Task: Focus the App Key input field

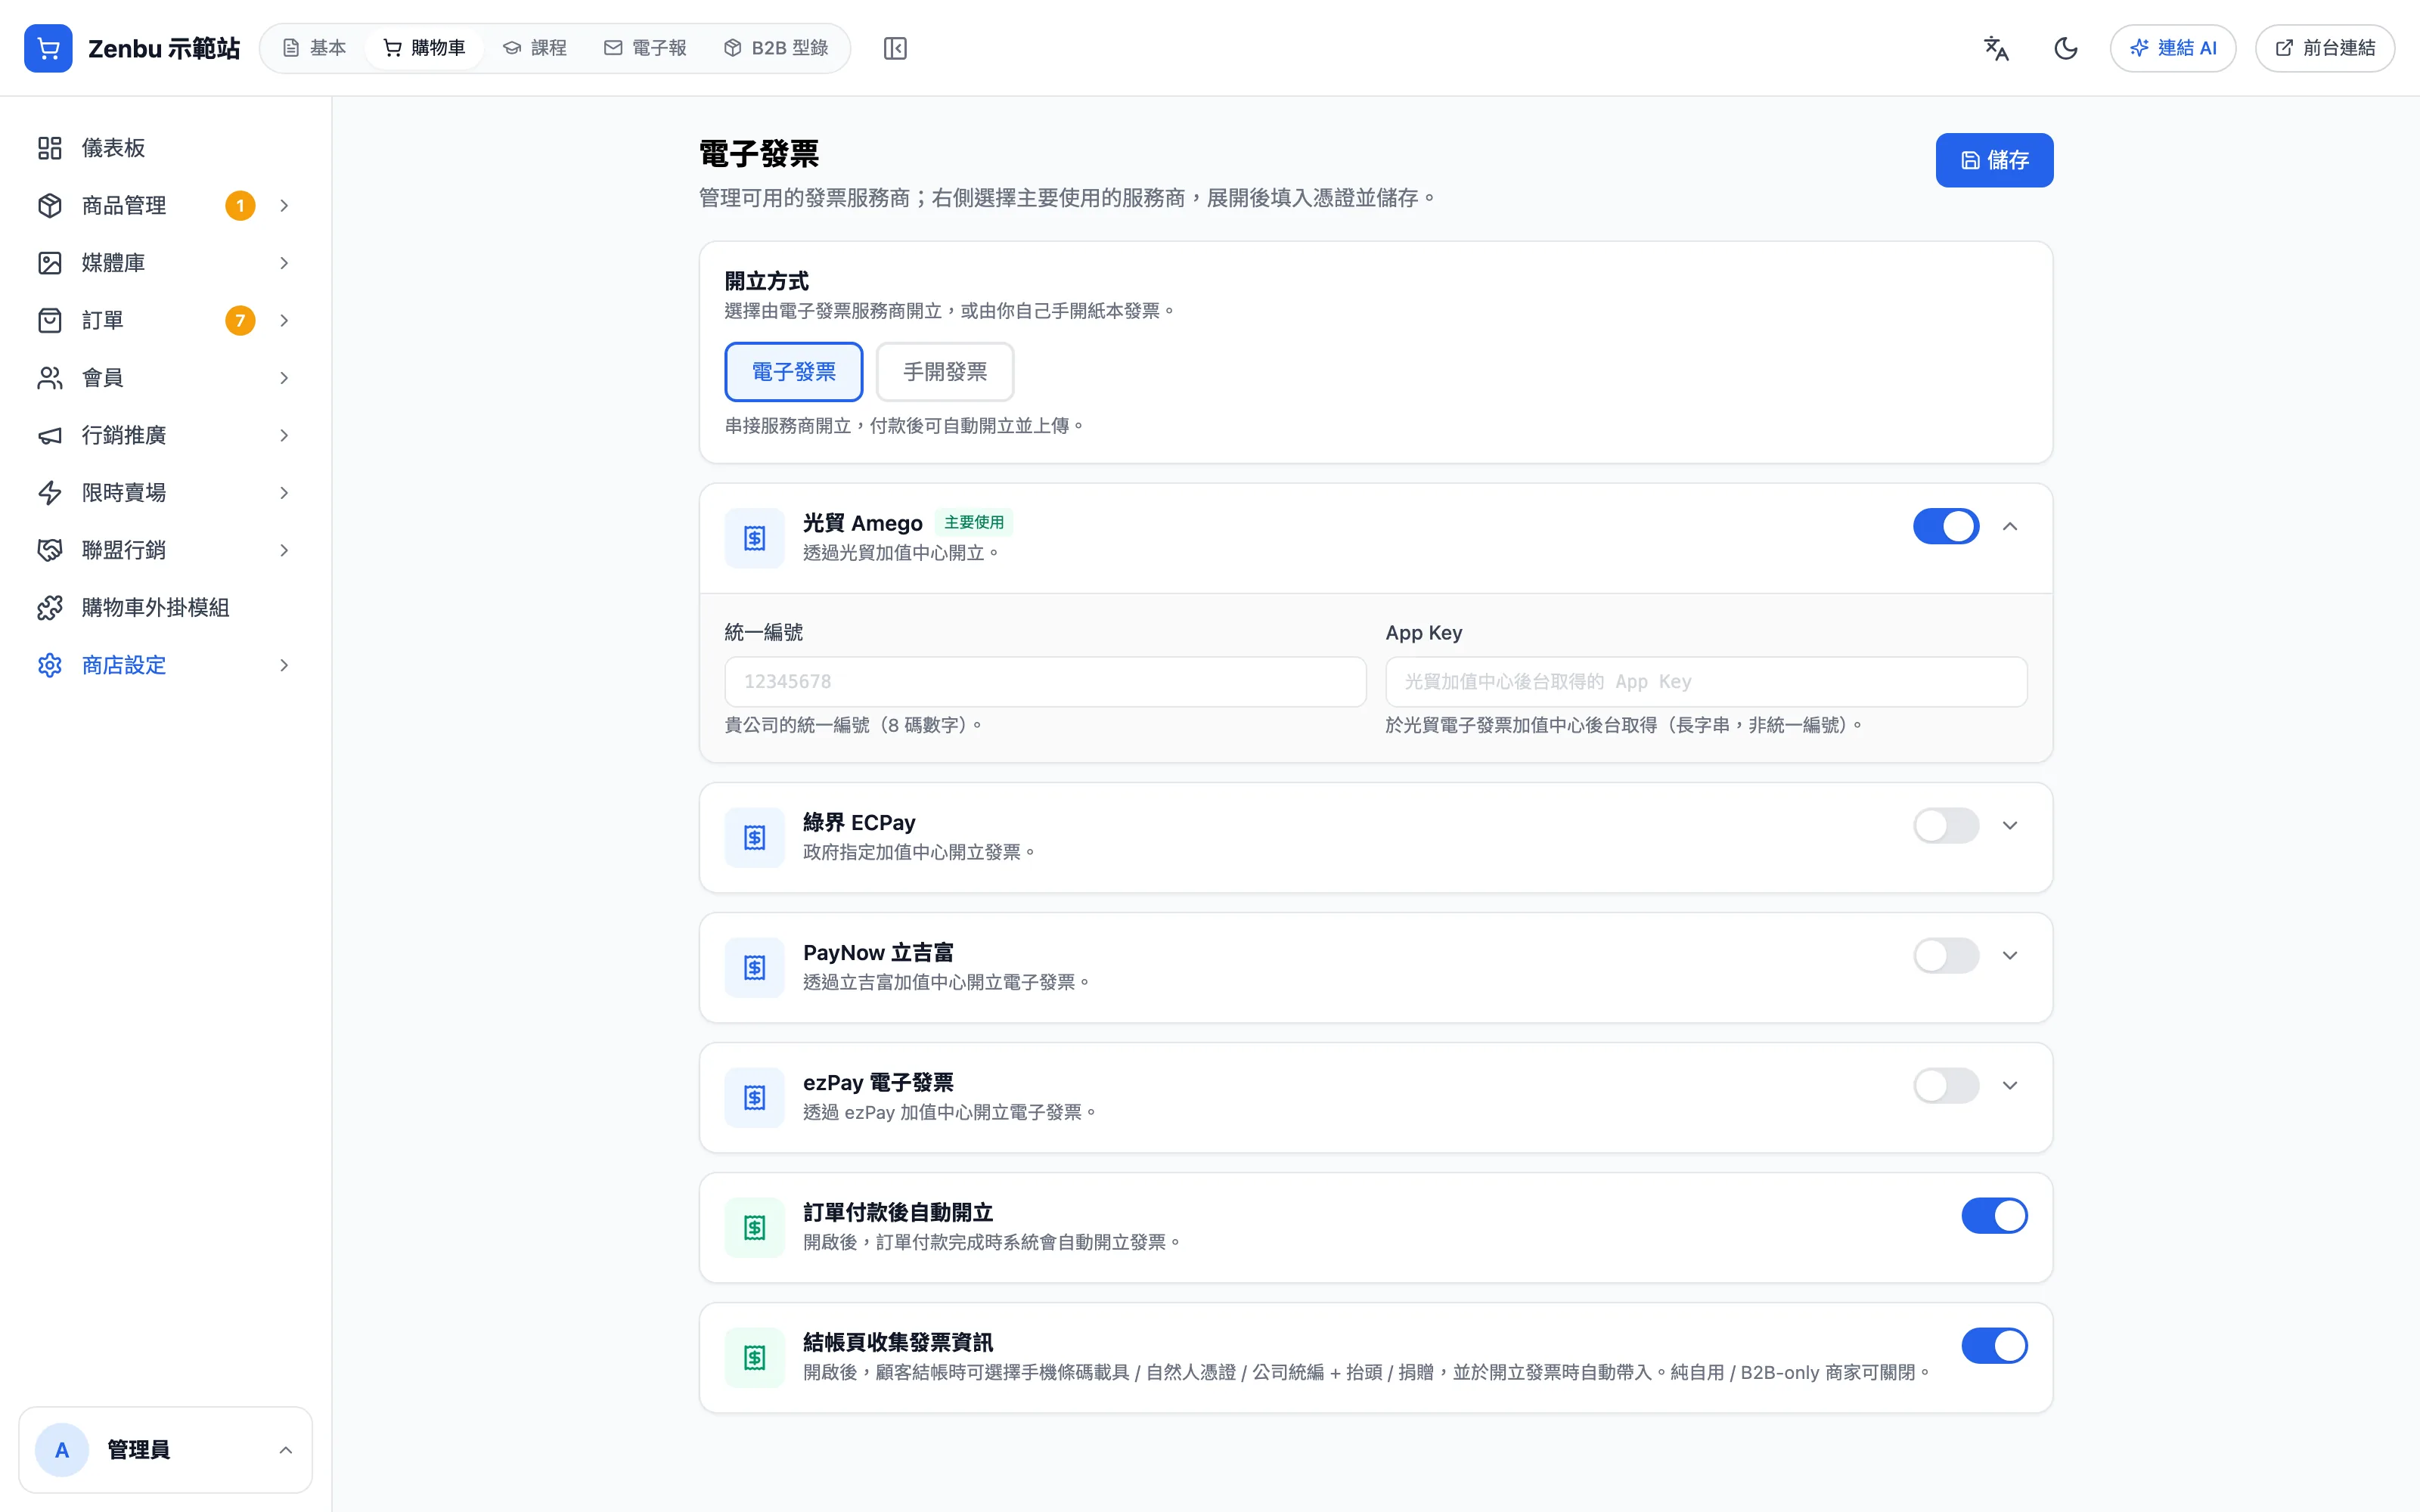Action: (1706, 681)
